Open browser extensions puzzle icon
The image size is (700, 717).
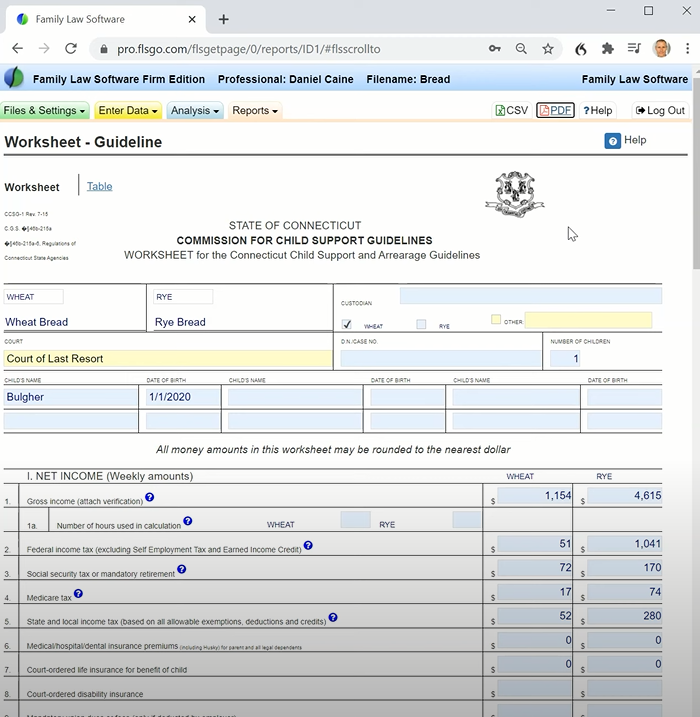tap(607, 48)
